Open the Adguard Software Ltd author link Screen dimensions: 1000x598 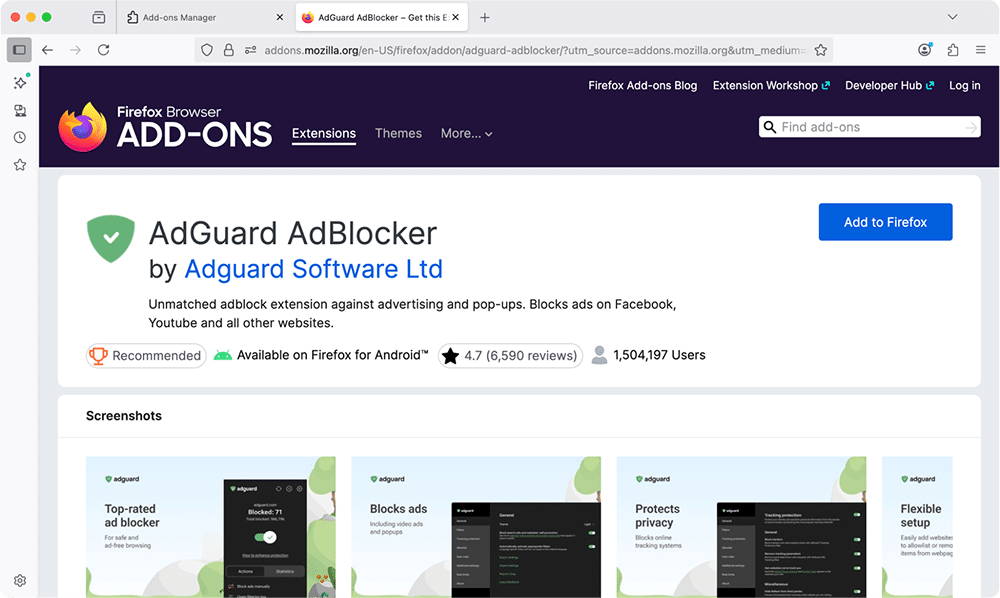[x=313, y=269]
